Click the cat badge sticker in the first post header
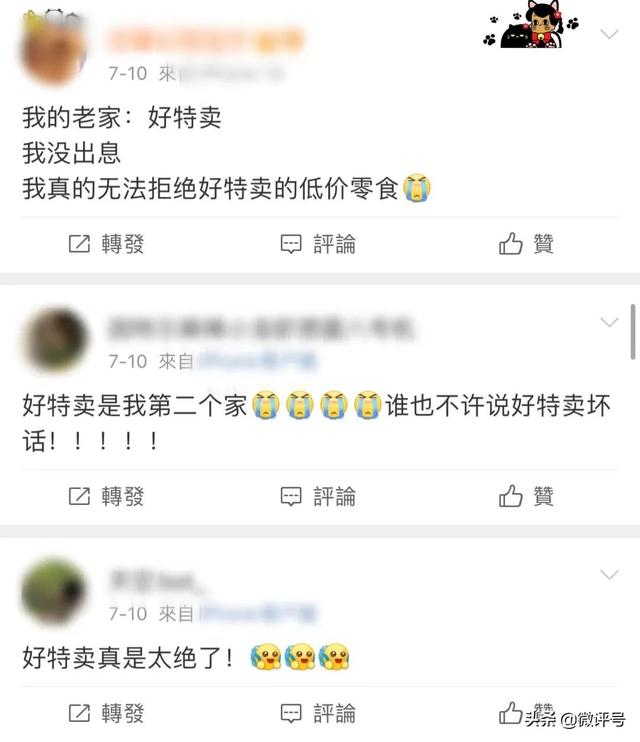 (x=530, y=25)
